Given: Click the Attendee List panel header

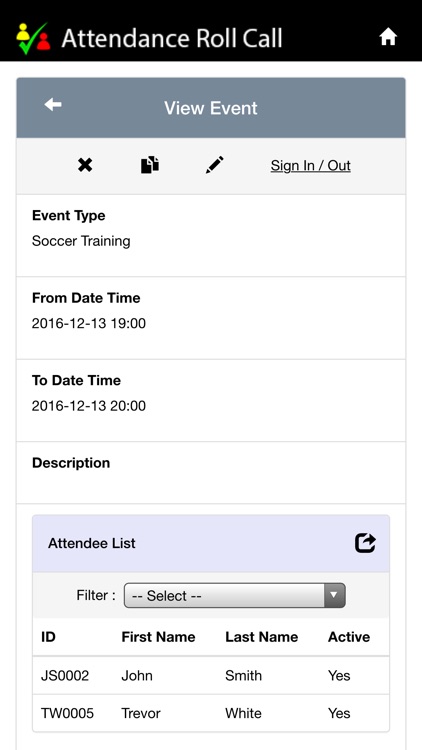Looking at the screenshot, I should pos(211,543).
